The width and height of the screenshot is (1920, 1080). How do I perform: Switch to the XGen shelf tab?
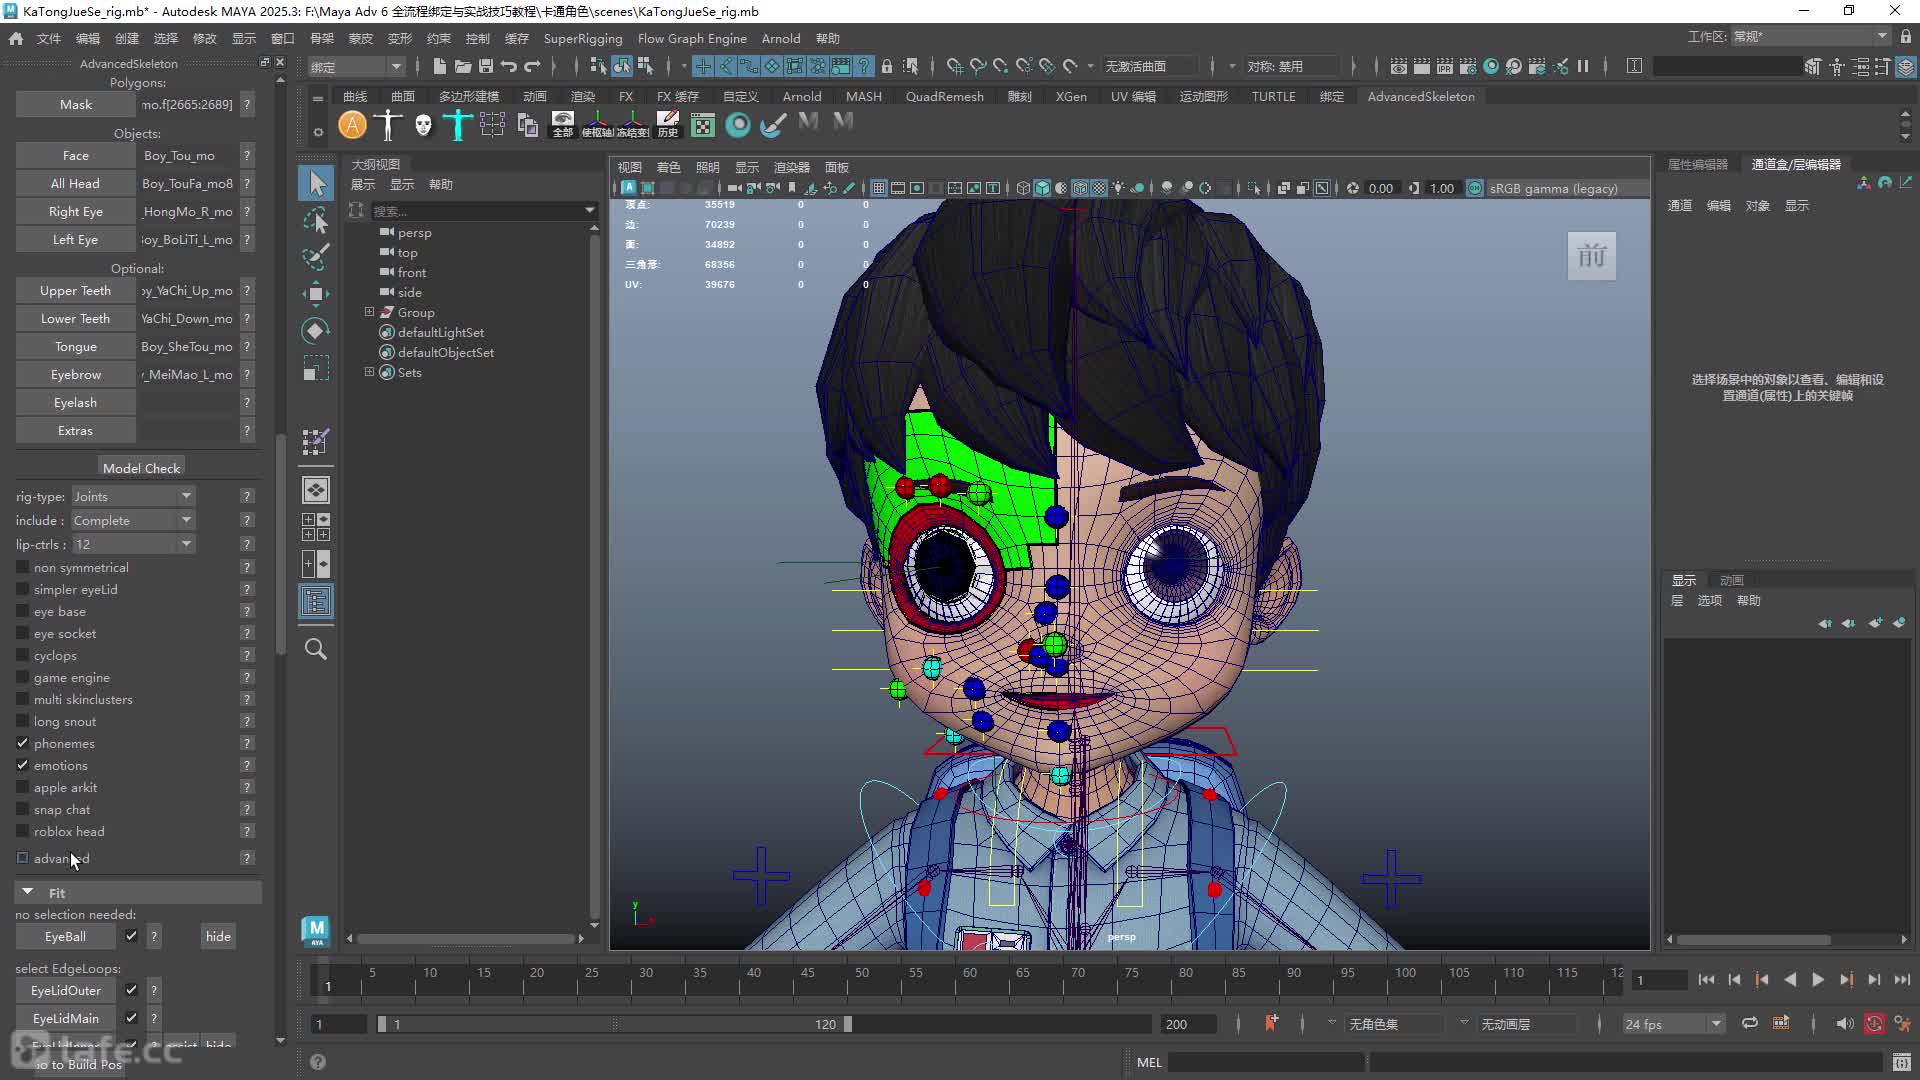coord(1071,96)
